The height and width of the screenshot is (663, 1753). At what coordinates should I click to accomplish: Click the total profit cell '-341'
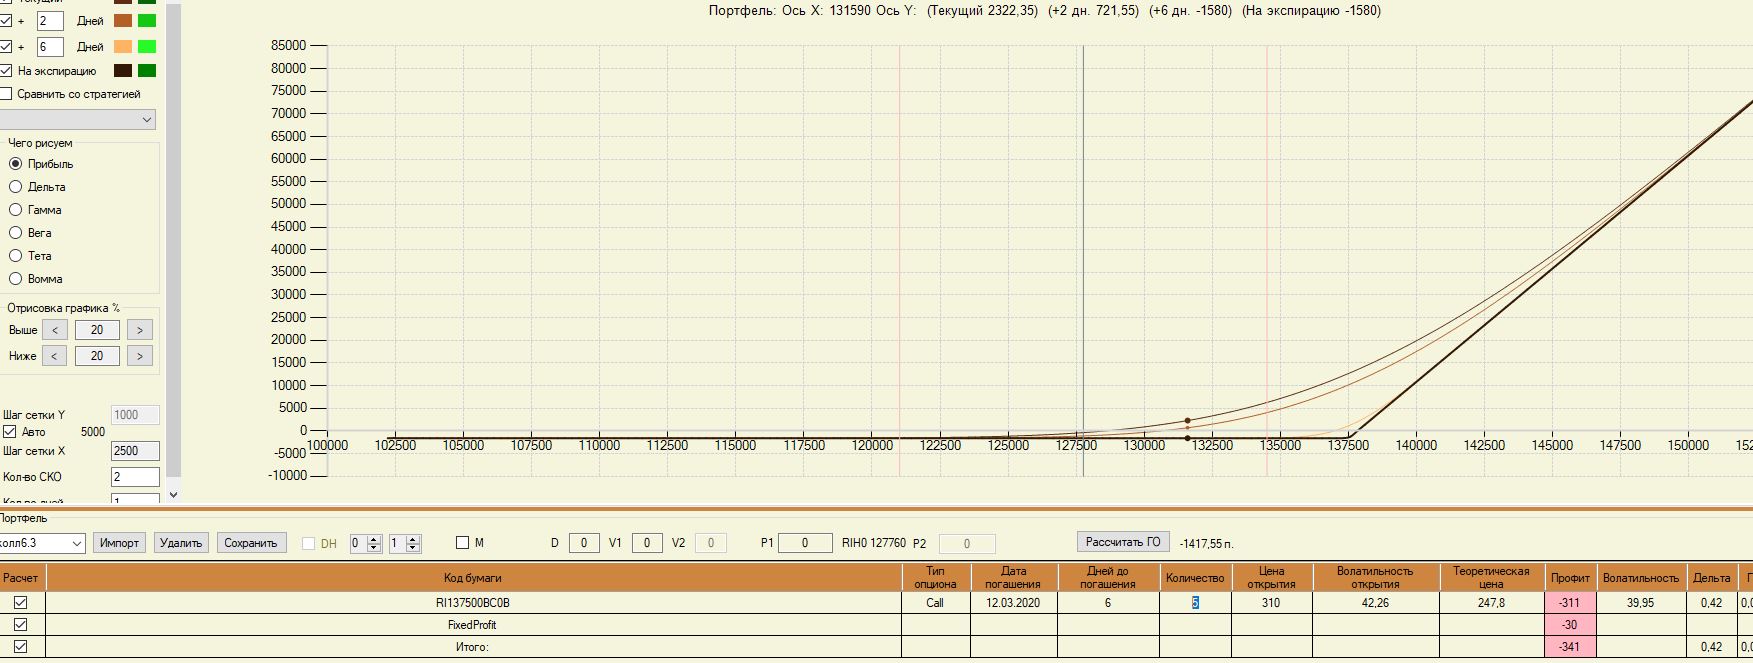1570,647
